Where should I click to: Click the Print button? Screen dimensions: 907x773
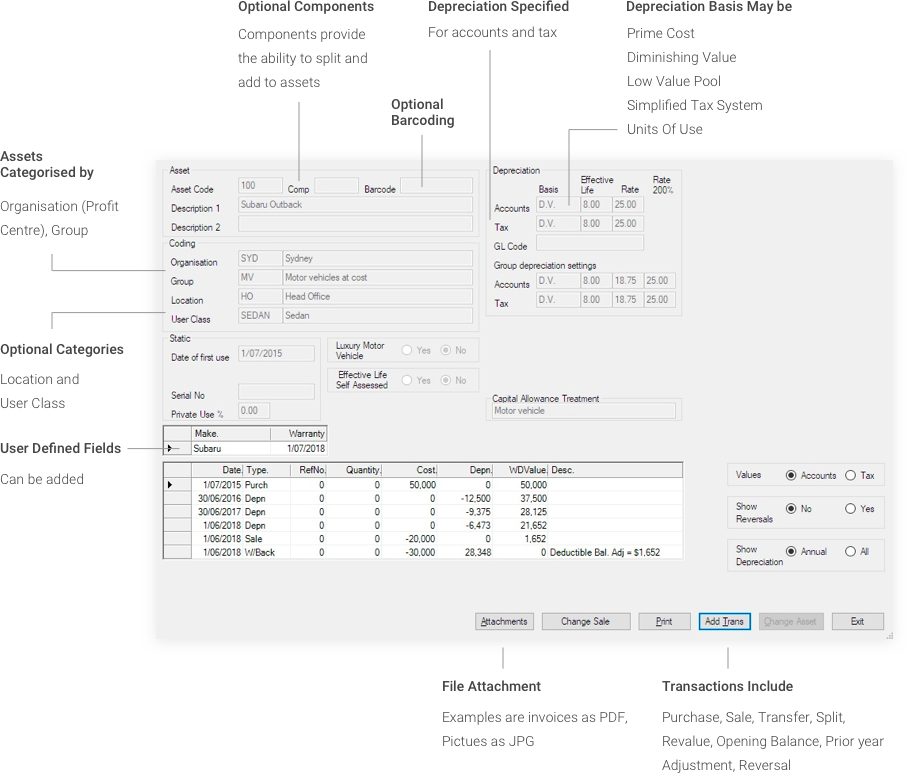(664, 621)
